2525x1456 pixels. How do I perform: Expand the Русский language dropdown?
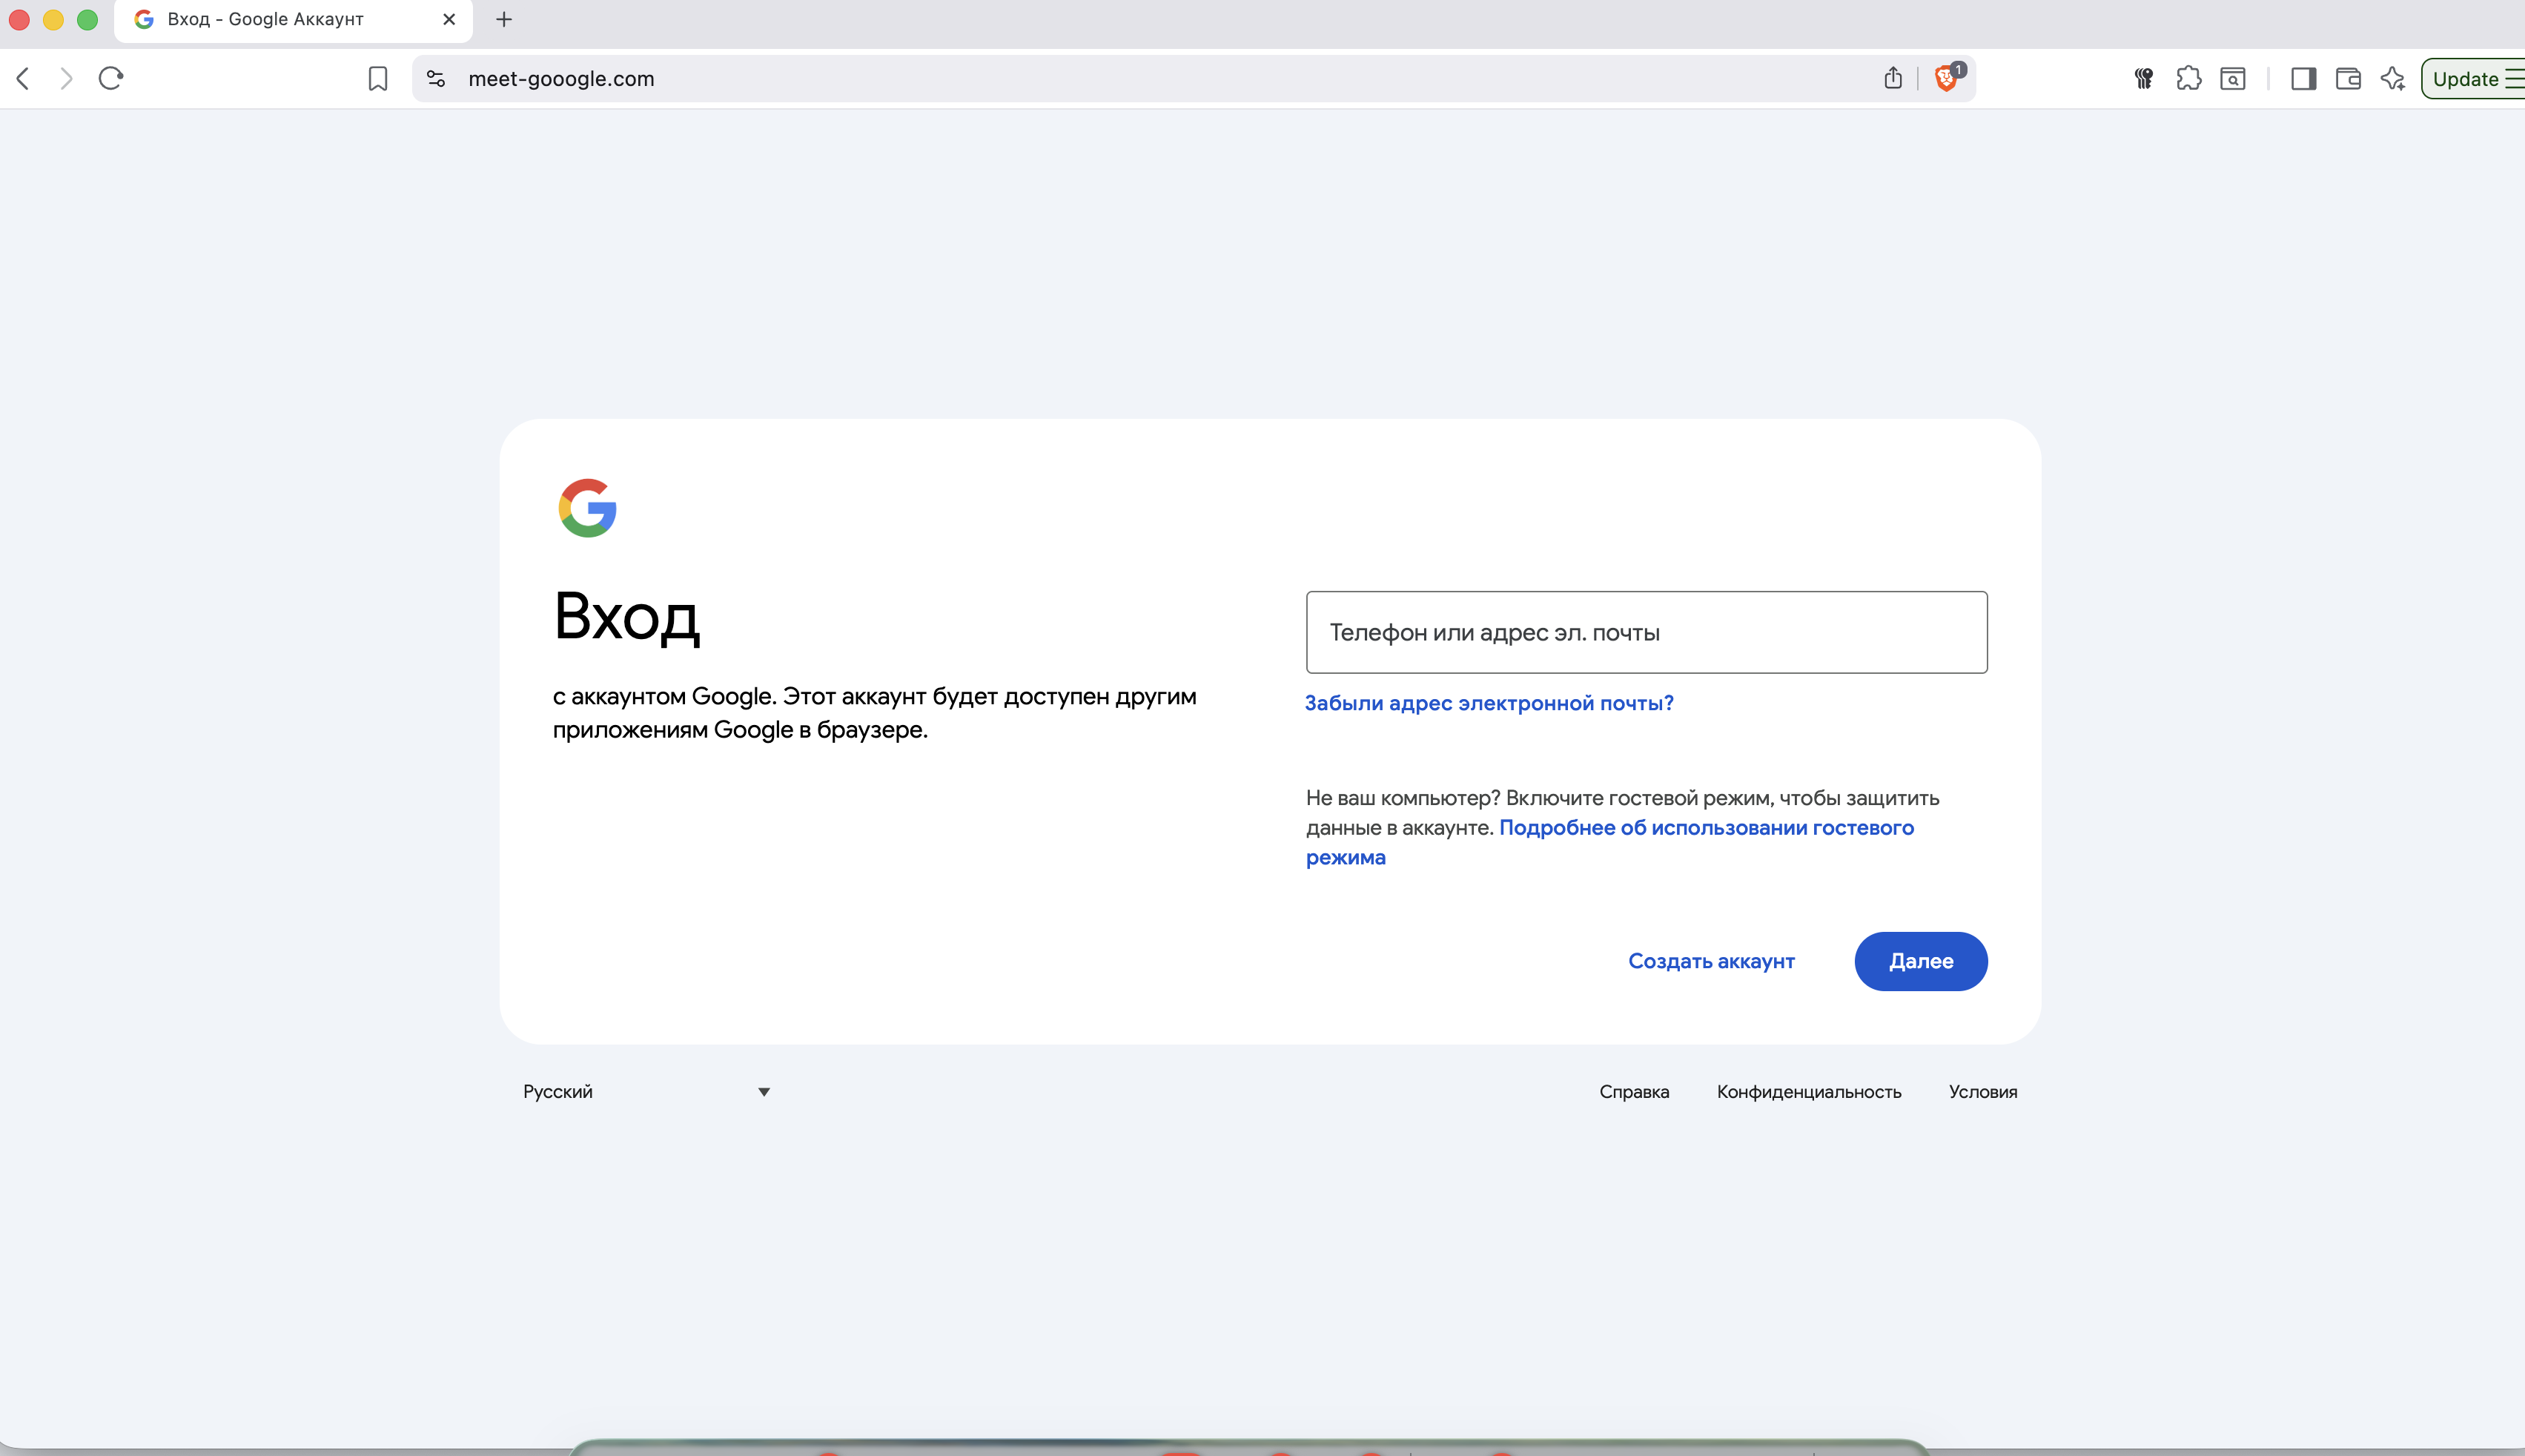click(646, 1091)
